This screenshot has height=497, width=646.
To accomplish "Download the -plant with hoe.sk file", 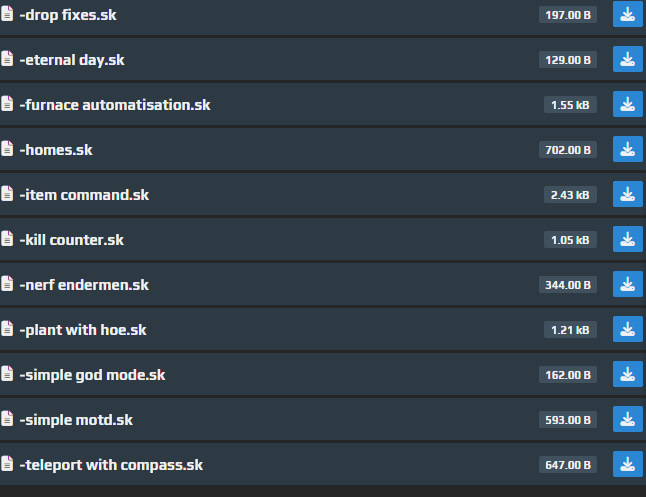I will click(x=627, y=329).
